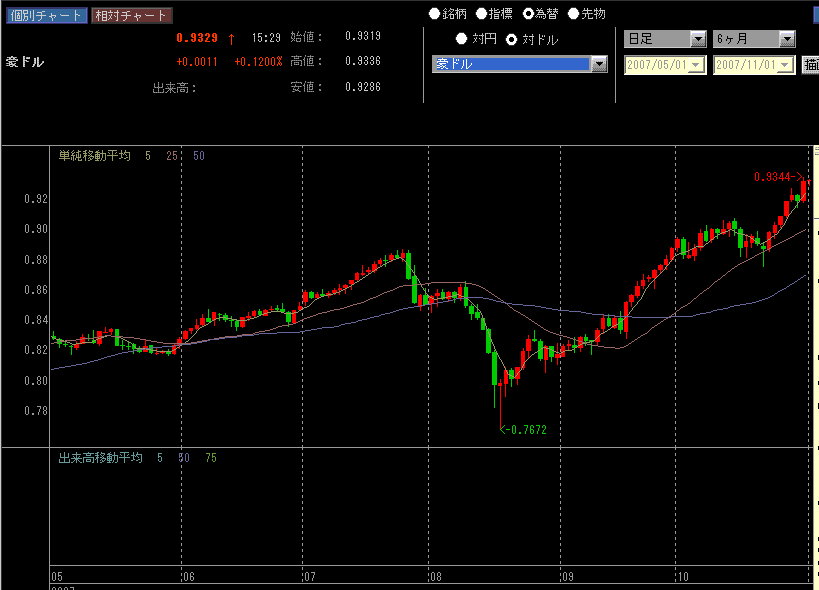
Task: Select the 先物 radio button
Action: tap(573, 14)
